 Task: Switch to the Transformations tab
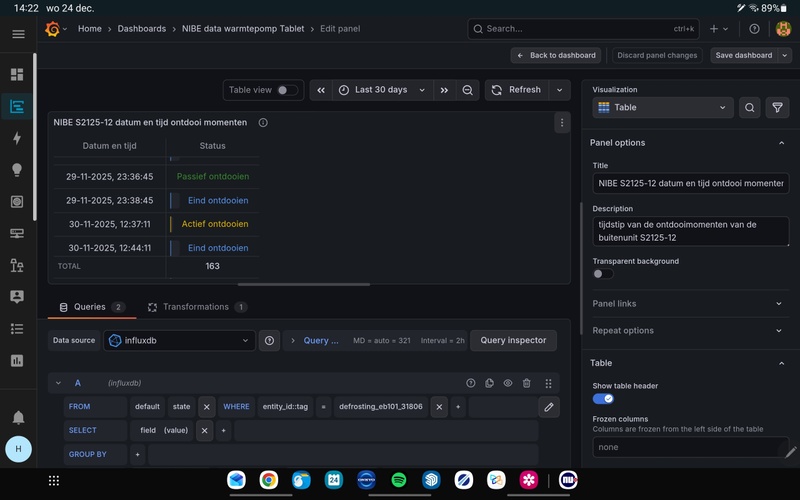tap(196, 307)
